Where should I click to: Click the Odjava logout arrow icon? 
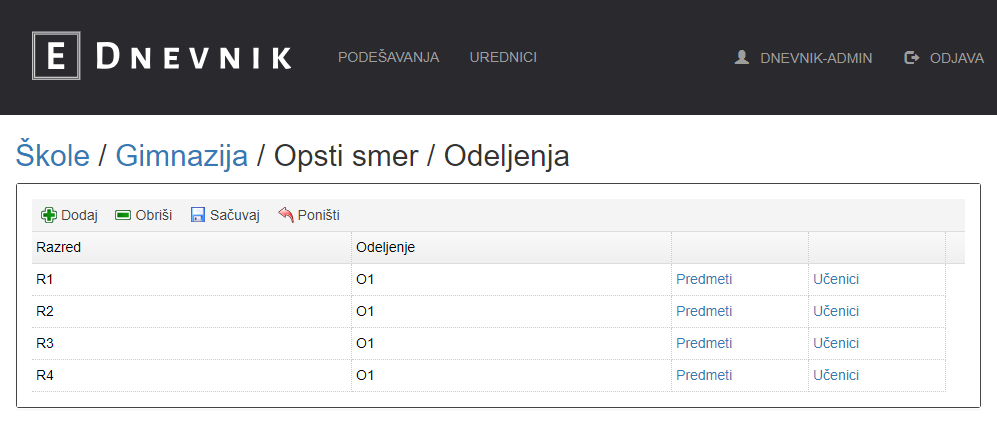point(911,58)
